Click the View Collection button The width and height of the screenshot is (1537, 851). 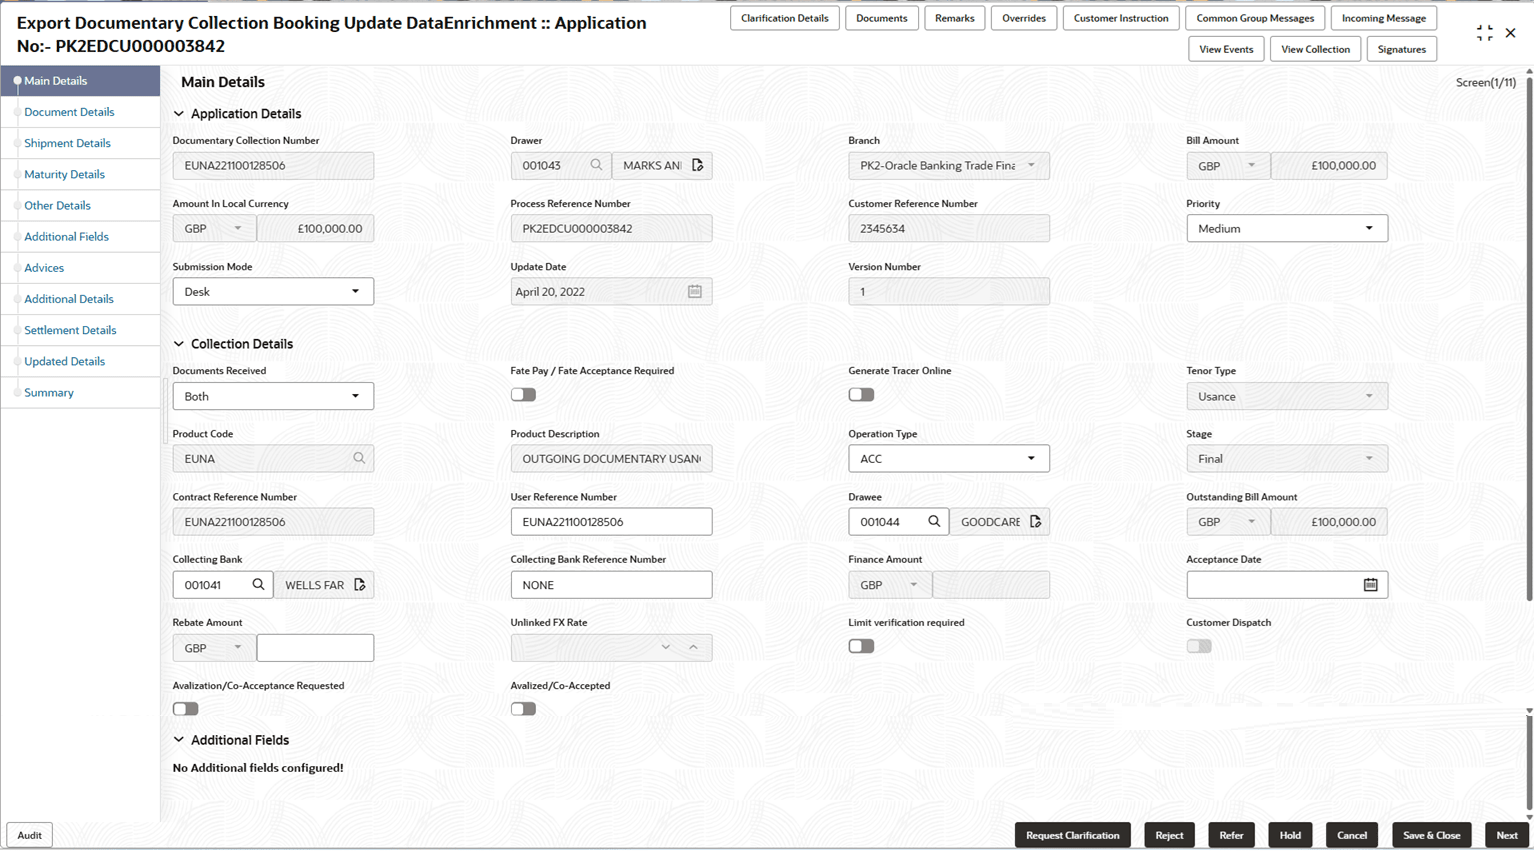[1315, 49]
